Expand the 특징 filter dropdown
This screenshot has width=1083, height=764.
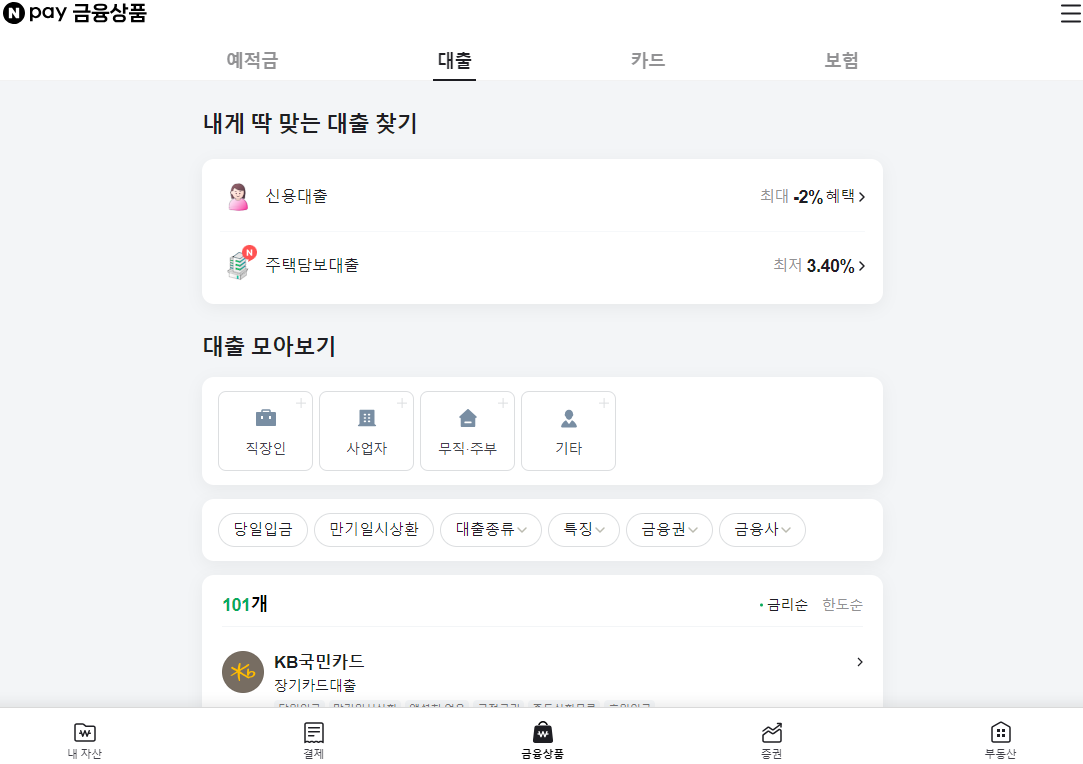click(583, 530)
